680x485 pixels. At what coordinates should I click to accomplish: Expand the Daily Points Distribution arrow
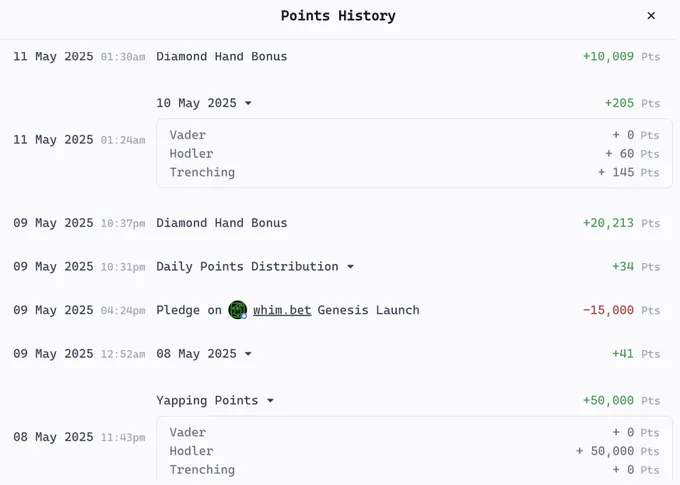[350, 266]
